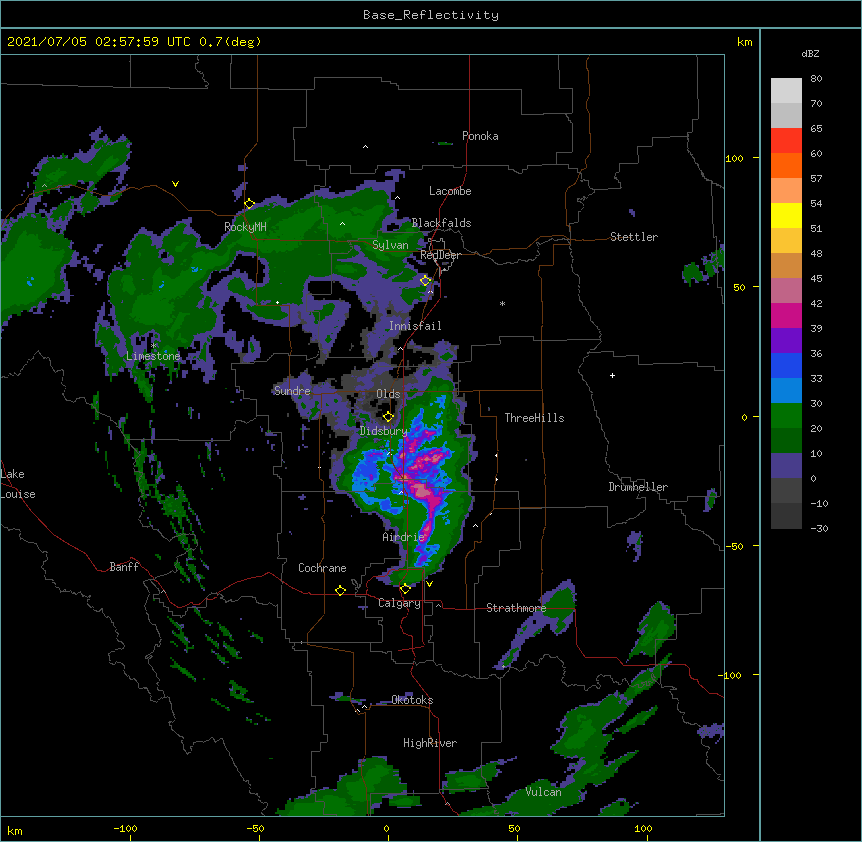Click the -50 label on the vertical axis
This screenshot has height=842, width=862.
734,546
